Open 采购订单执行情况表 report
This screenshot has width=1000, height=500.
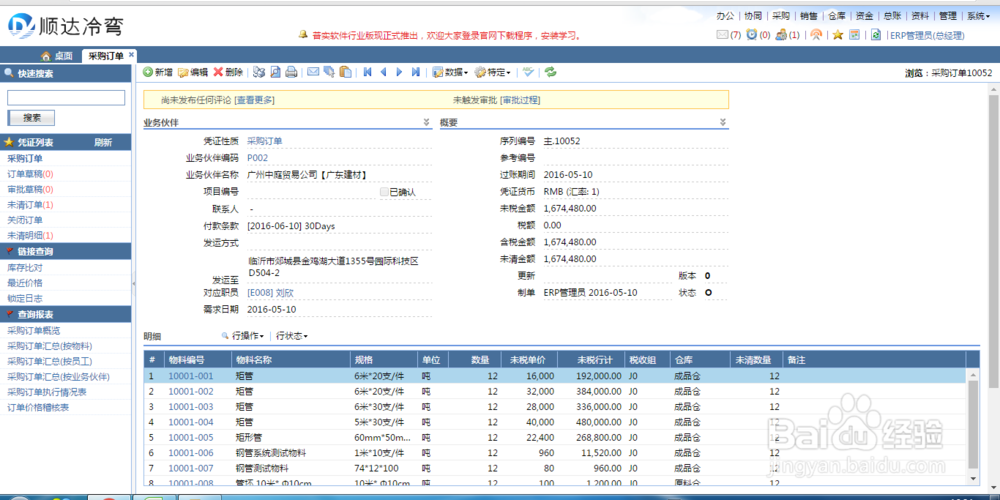tap(47, 392)
